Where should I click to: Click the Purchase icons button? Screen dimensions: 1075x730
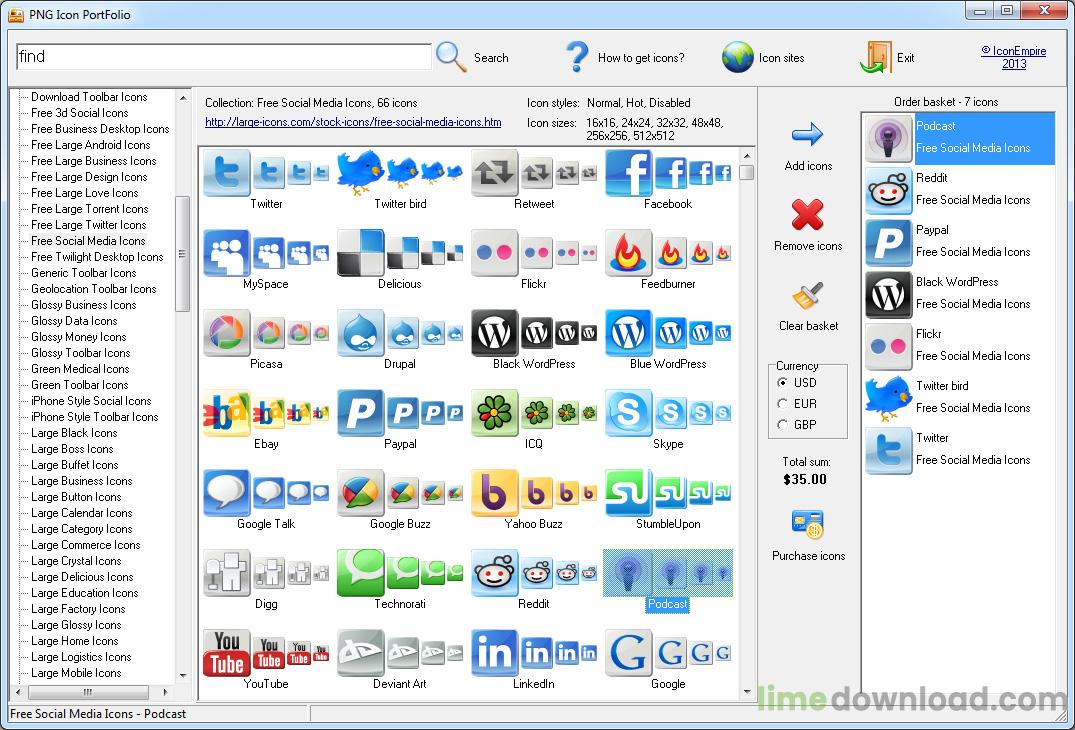click(807, 525)
